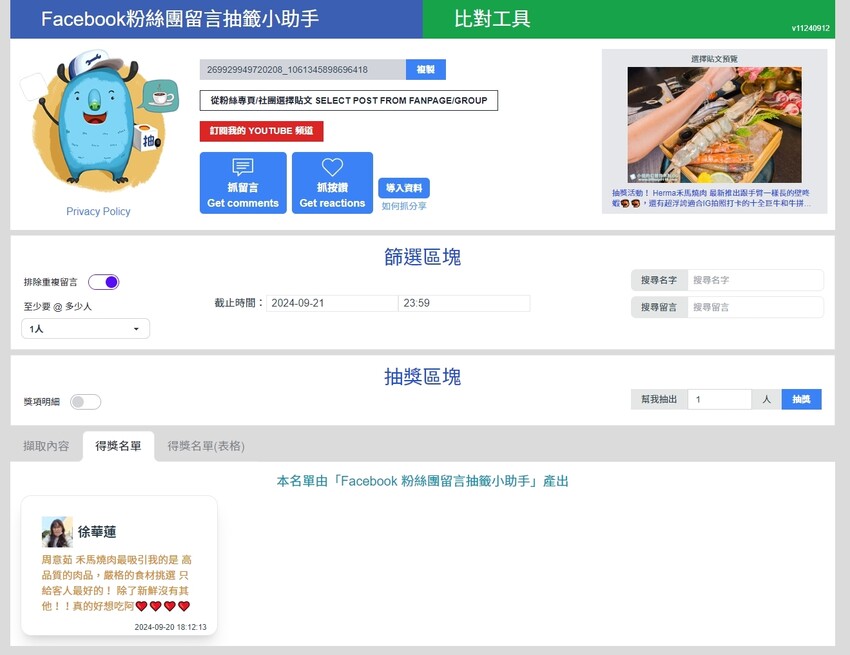Click the comment bubble icon on Get comments
Viewport: 850px width, 655px height.
[x=242, y=166]
